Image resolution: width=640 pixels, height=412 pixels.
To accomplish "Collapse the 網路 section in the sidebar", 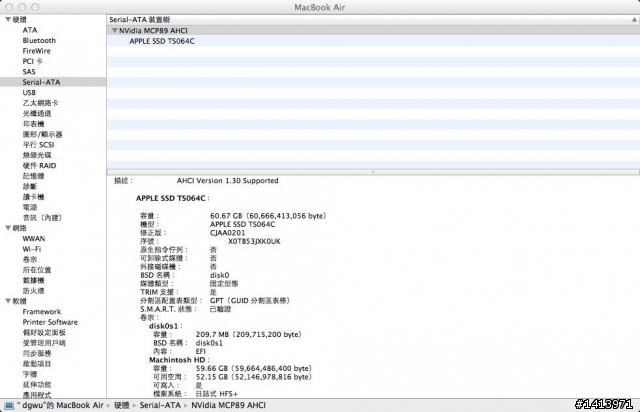I will (8, 228).
